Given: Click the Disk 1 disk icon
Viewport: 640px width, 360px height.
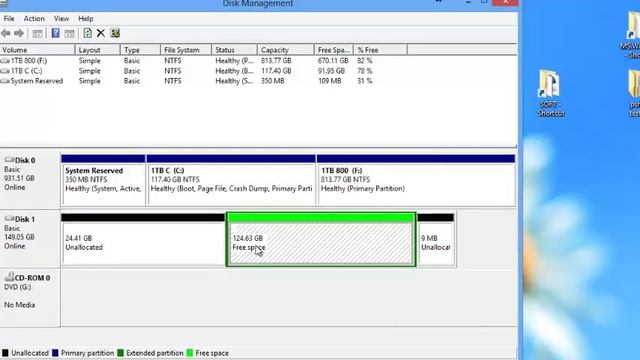Looking at the screenshot, I should (9, 219).
